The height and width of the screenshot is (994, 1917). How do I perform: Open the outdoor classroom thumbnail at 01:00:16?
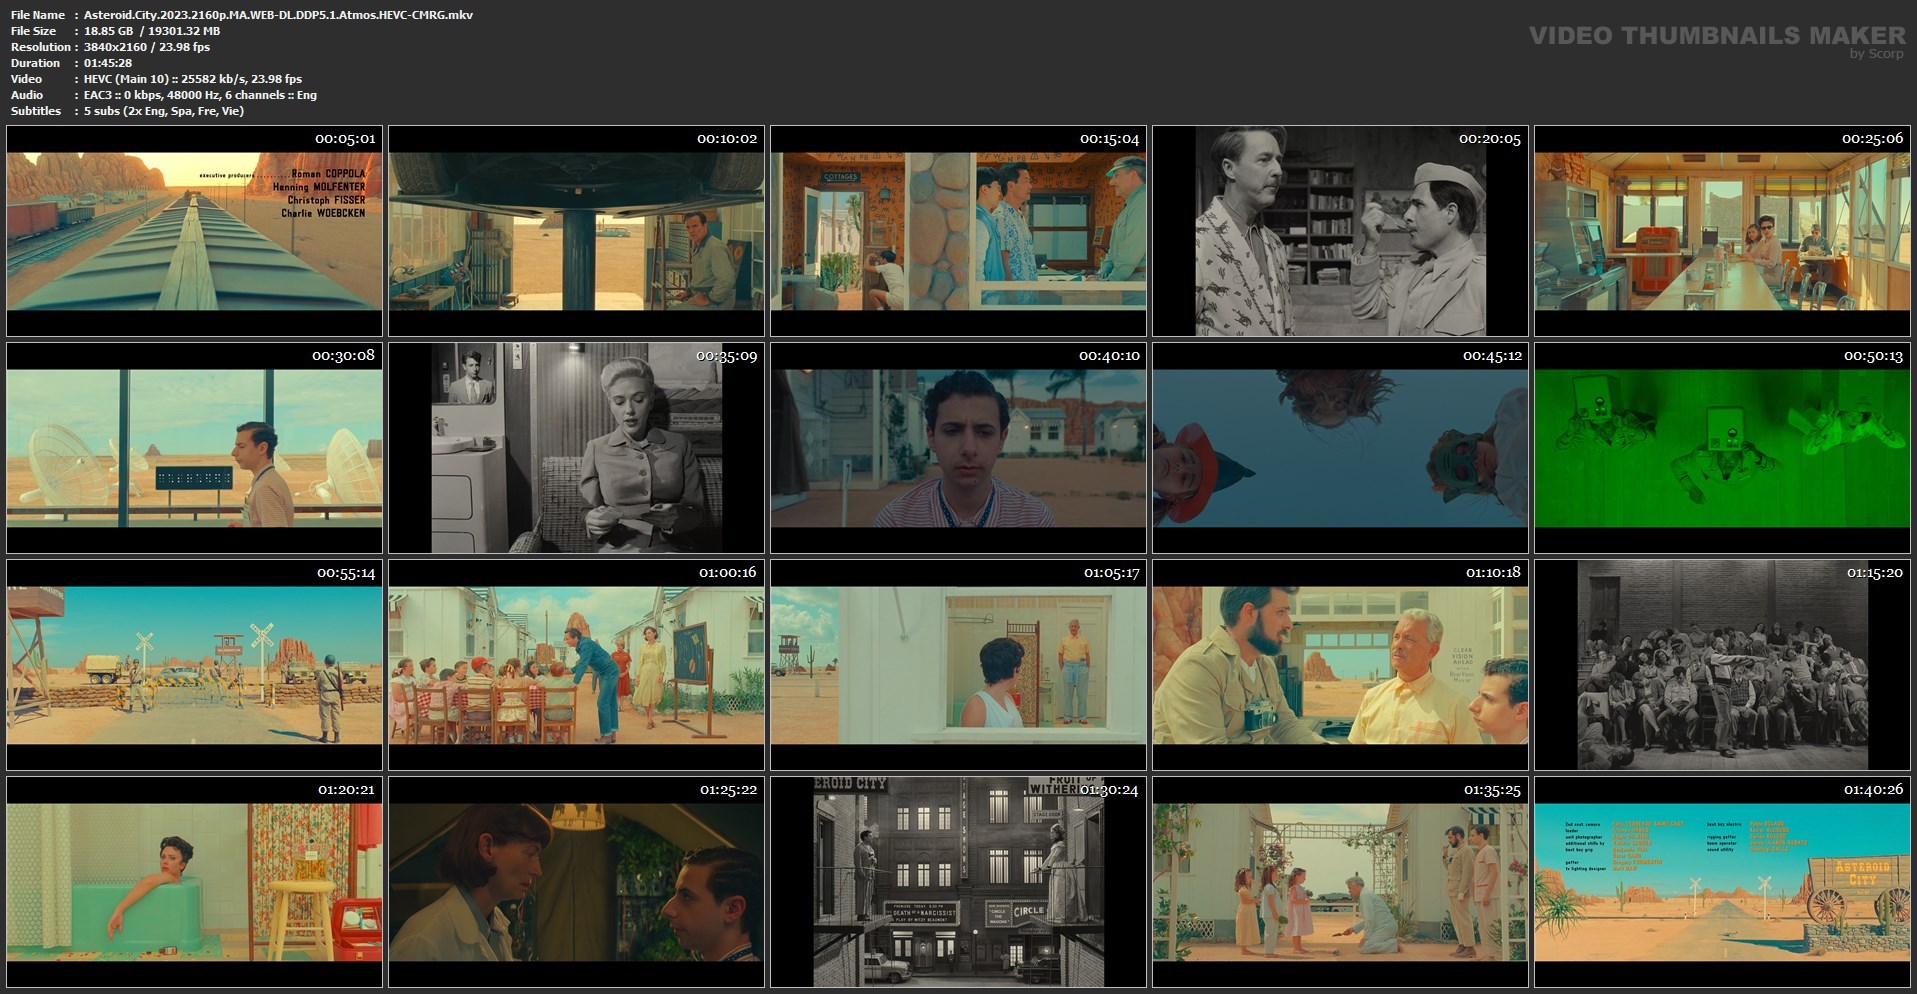coord(576,665)
